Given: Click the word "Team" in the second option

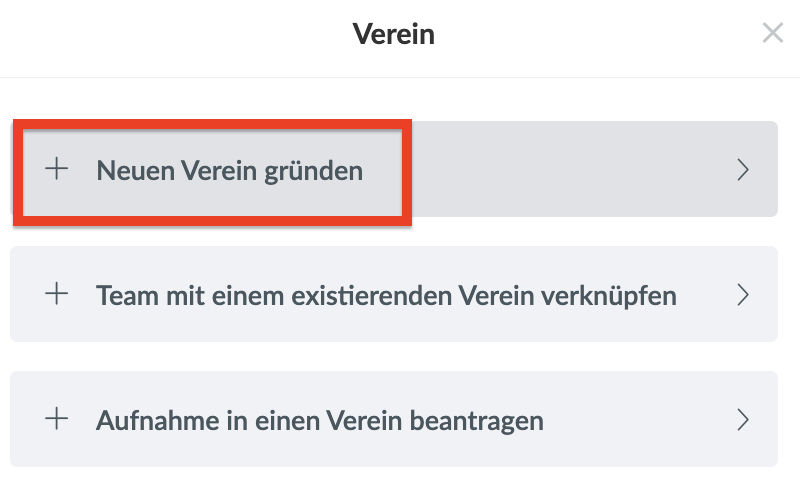Looking at the screenshot, I should (123, 296).
